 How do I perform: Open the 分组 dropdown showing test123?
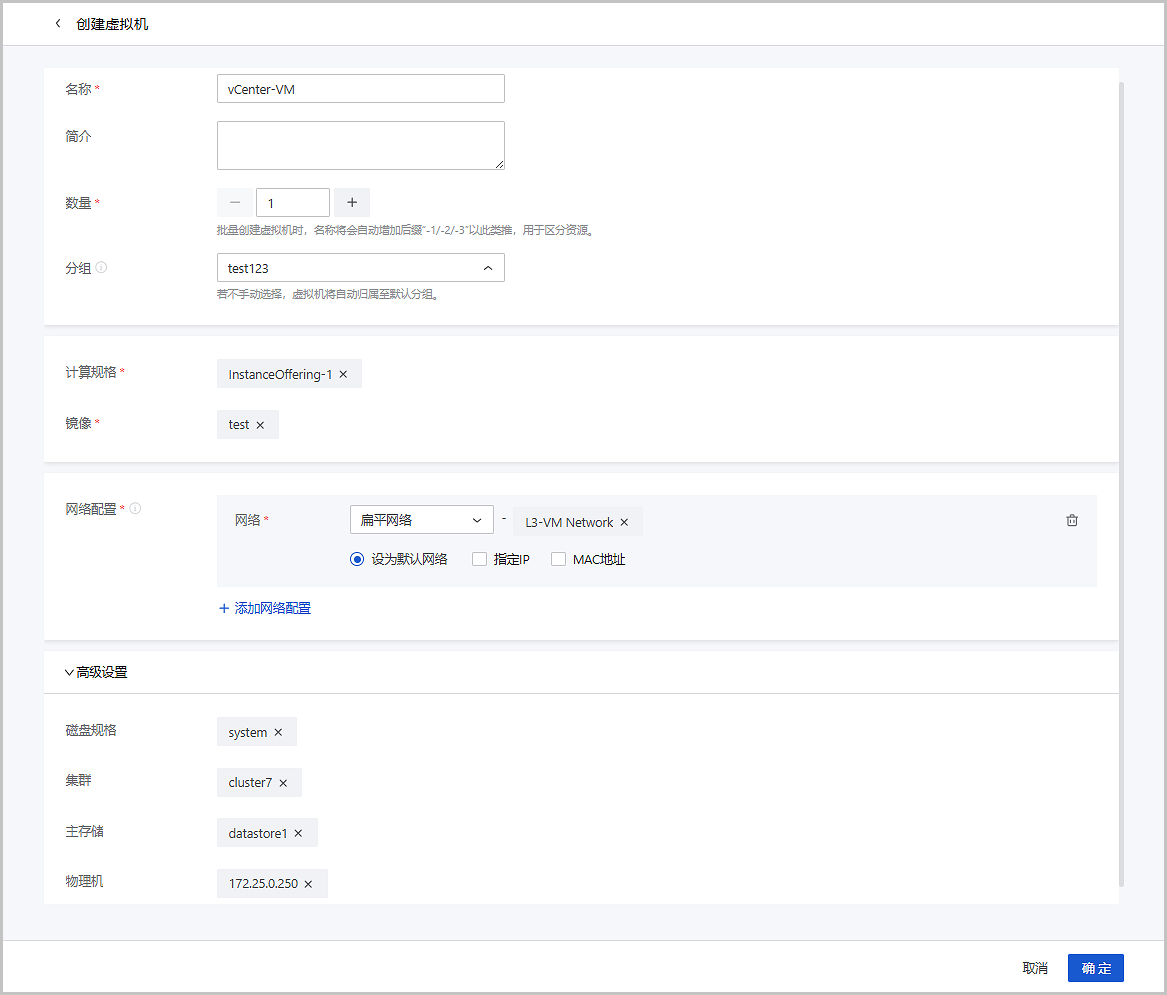click(361, 268)
